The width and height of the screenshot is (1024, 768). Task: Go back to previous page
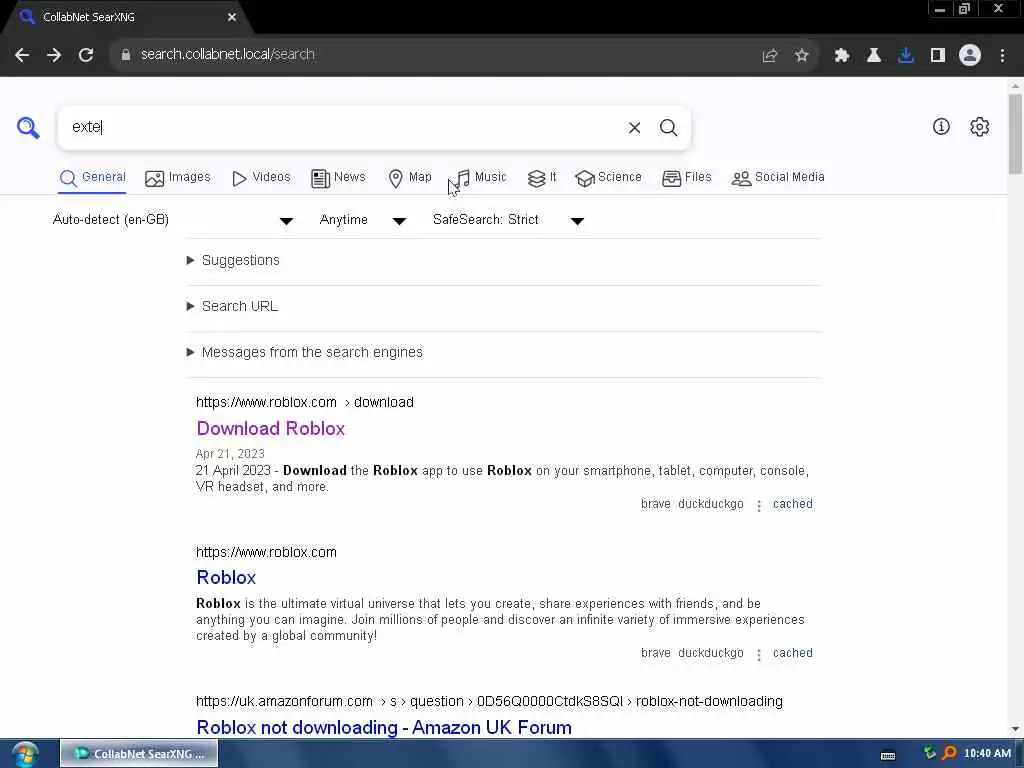click(x=22, y=55)
